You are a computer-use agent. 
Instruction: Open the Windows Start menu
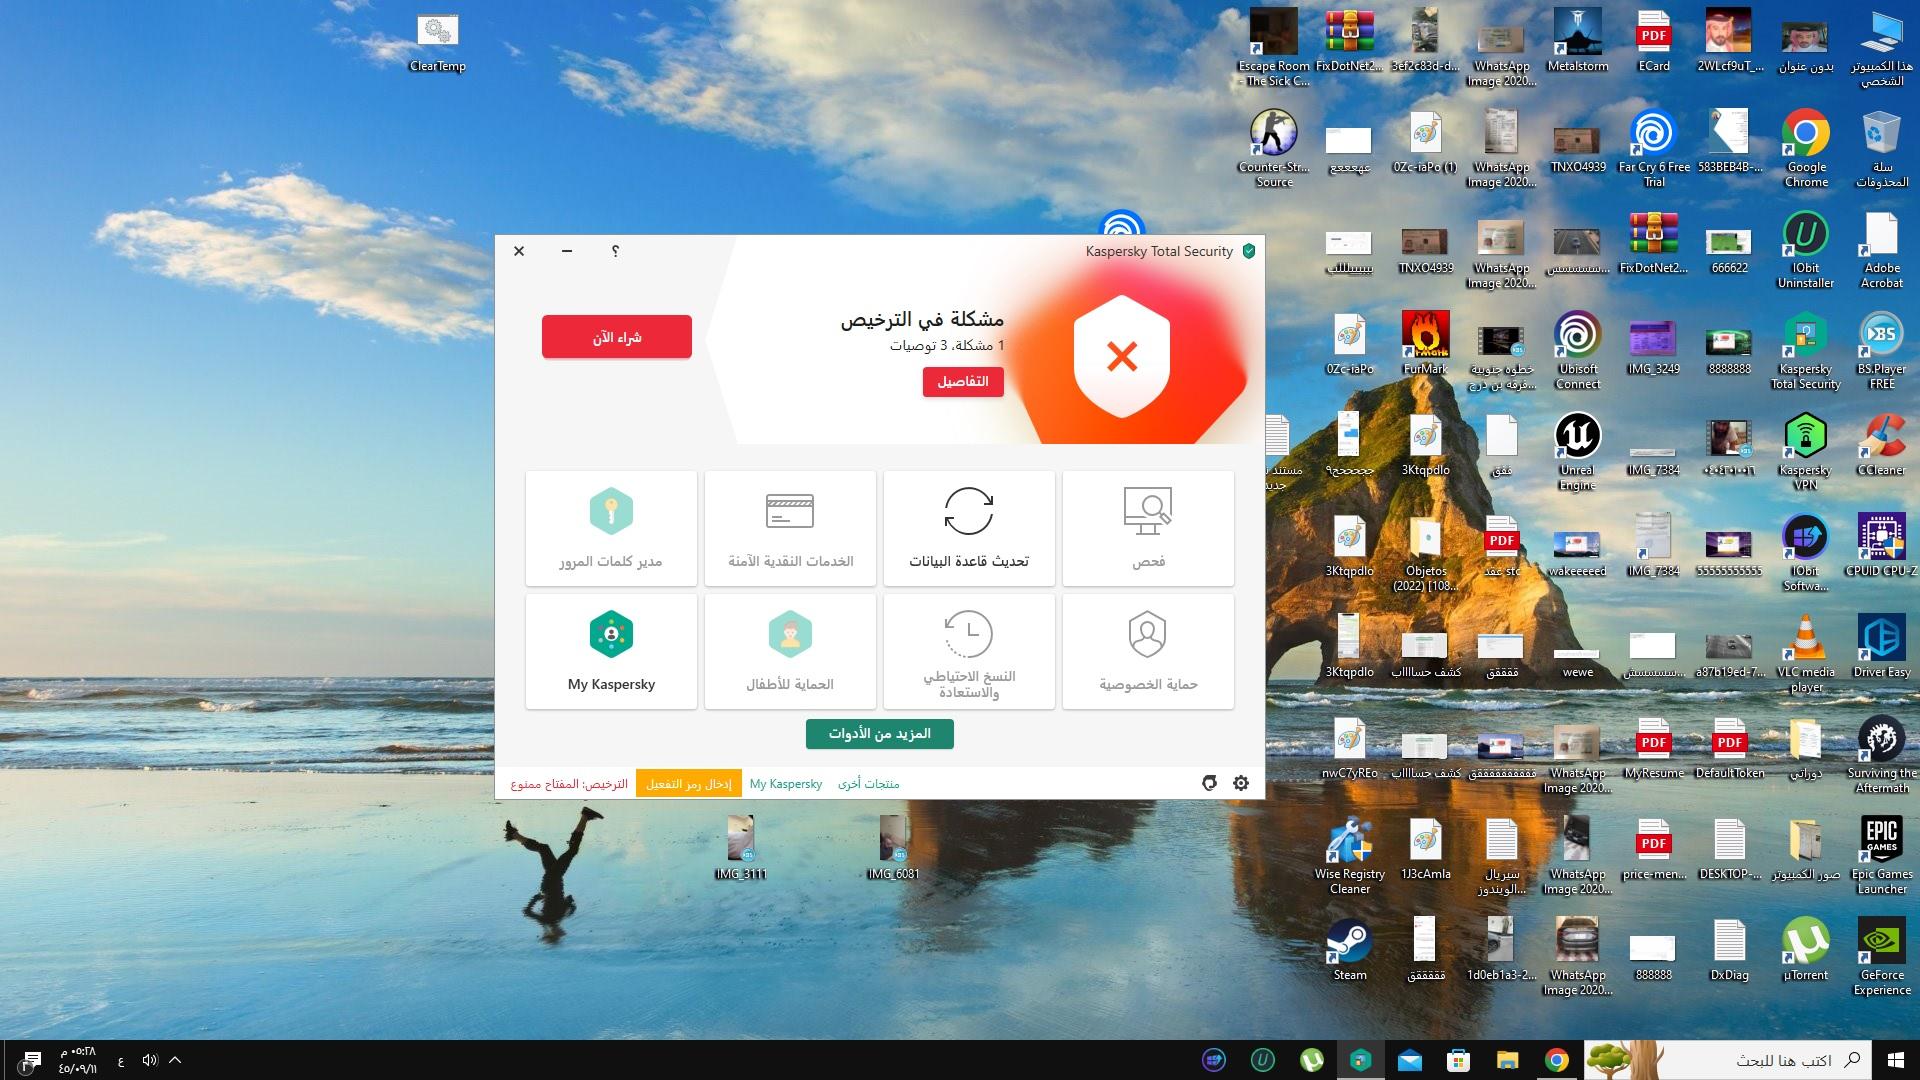[x=1896, y=1060]
